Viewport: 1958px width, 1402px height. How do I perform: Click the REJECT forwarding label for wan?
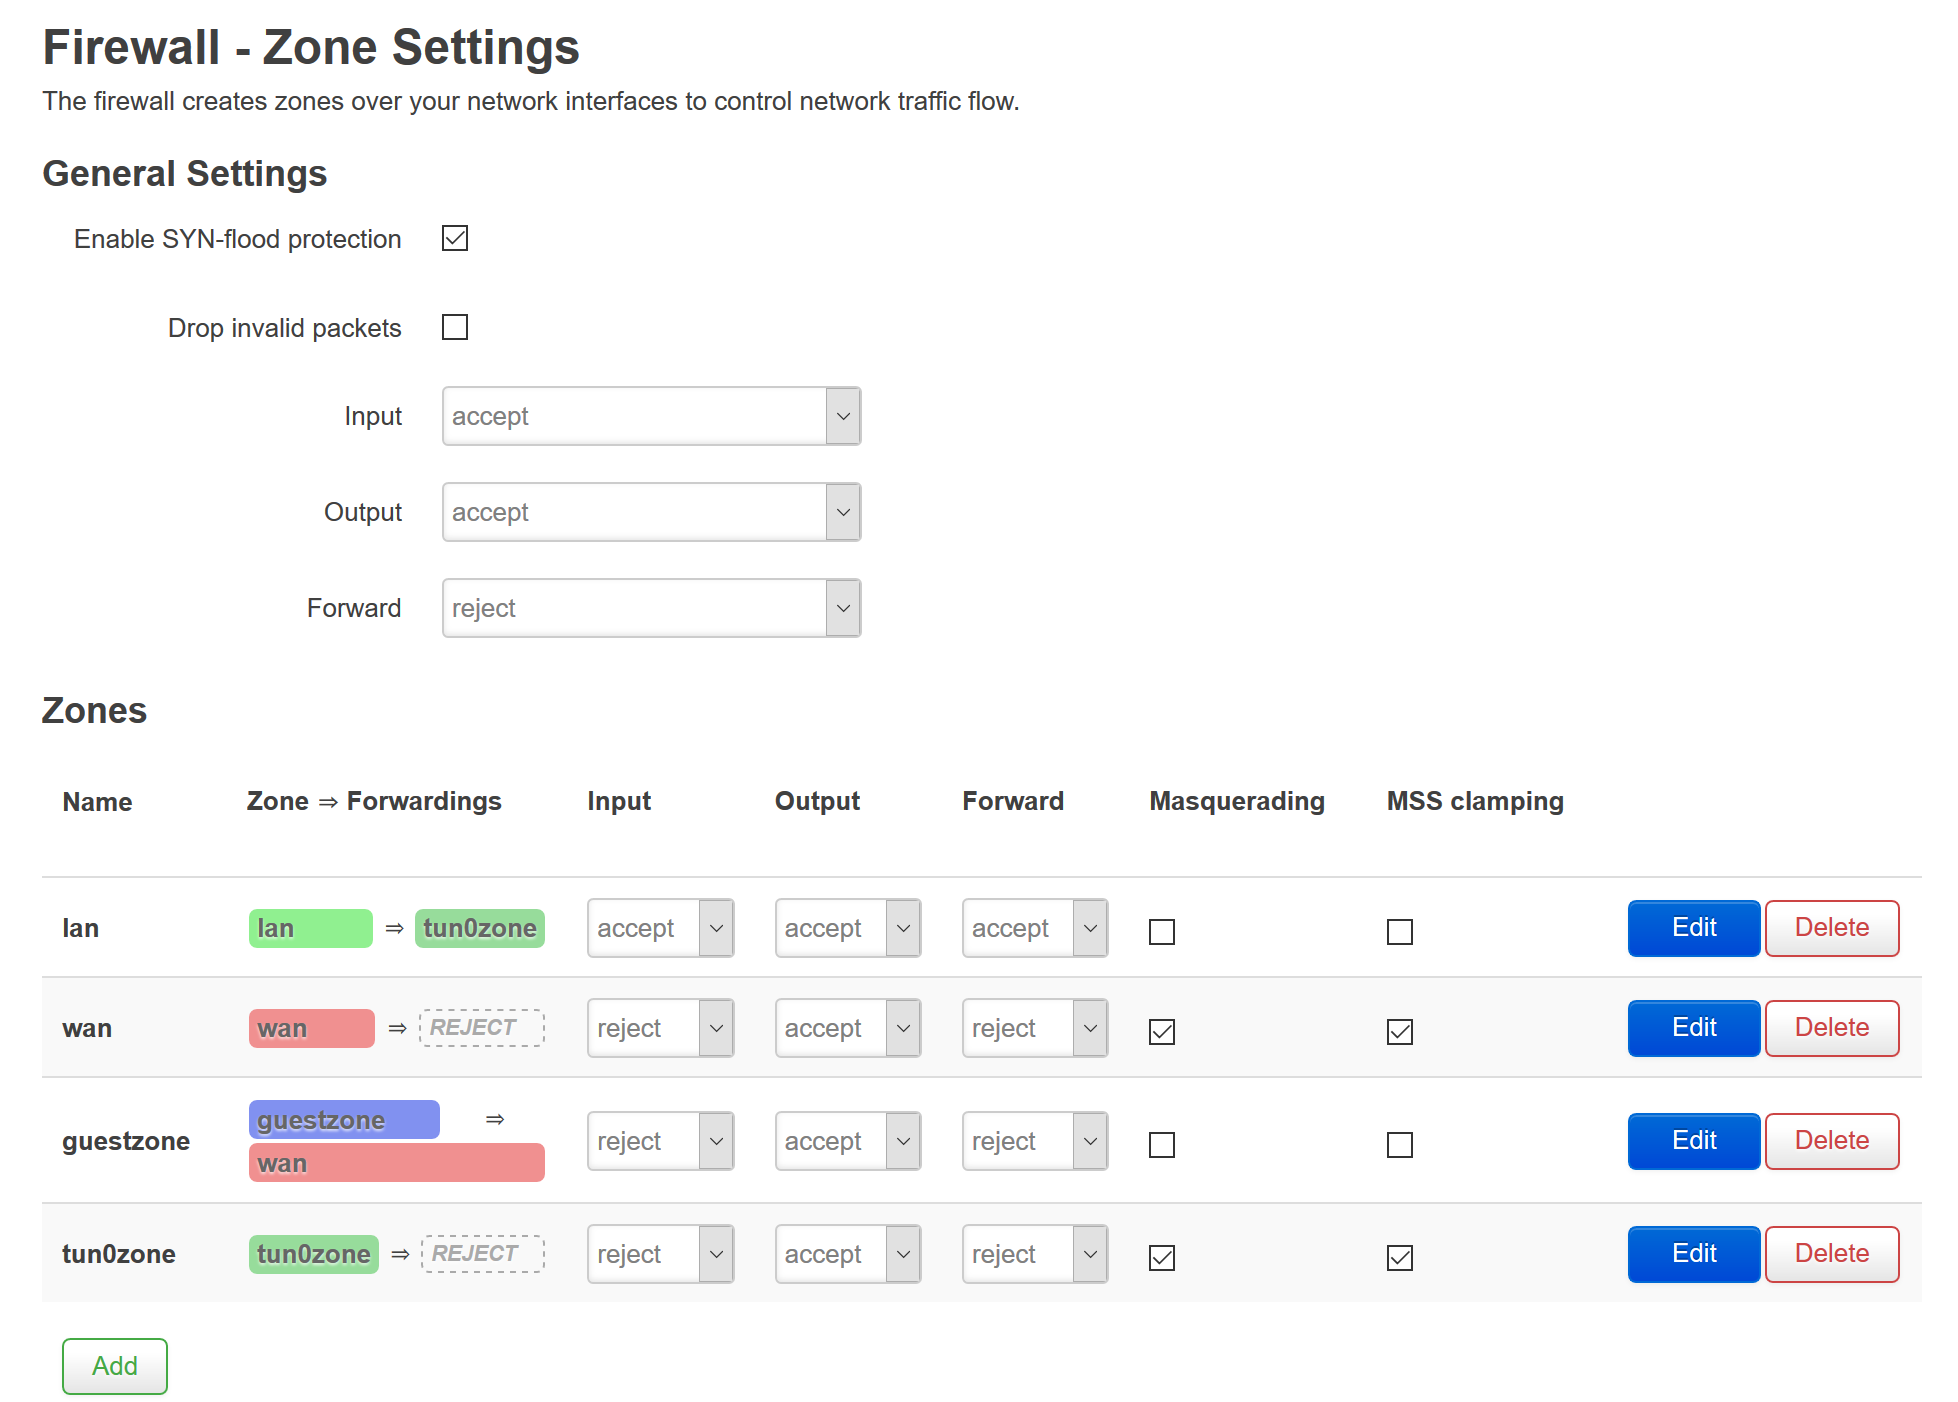tap(481, 1028)
